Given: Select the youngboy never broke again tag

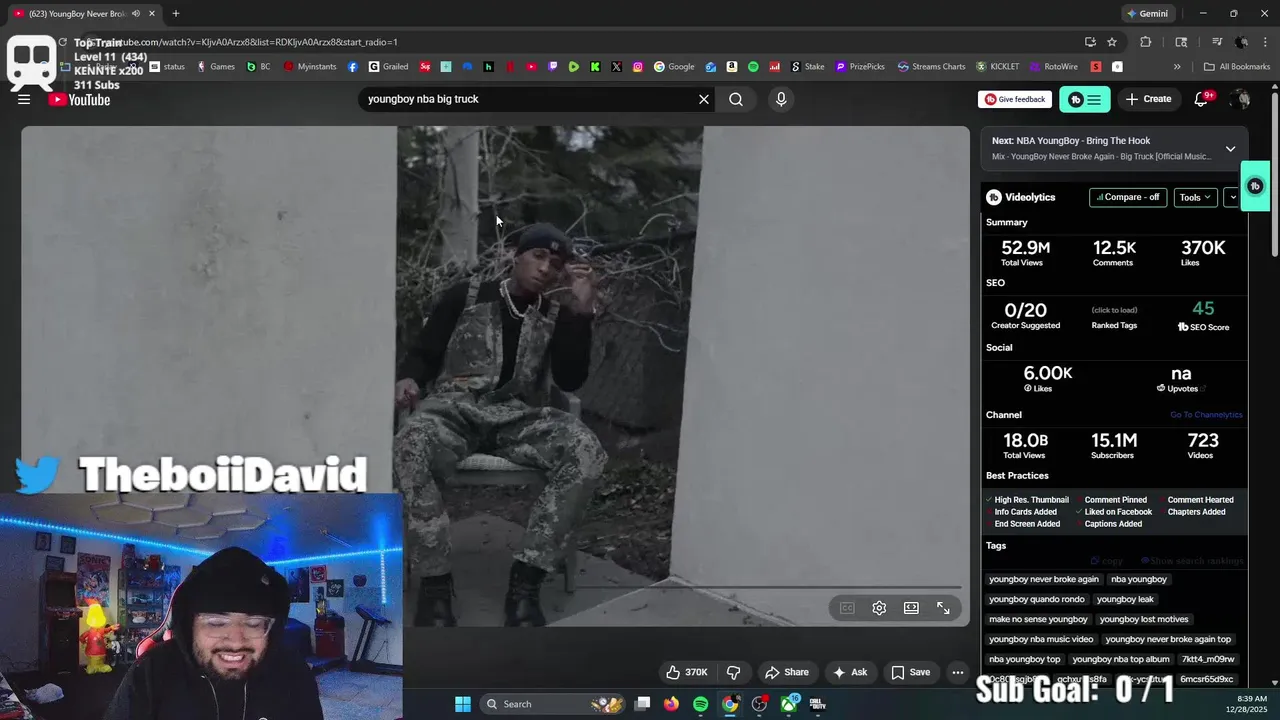Looking at the screenshot, I should 1044,579.
